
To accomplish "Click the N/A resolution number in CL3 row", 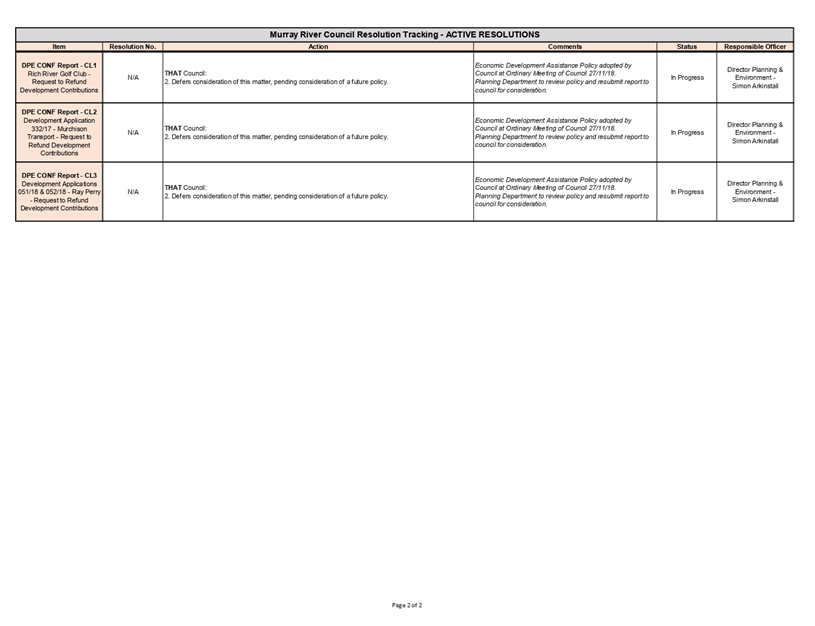I will pyautogui.click(x=133, y=192).
